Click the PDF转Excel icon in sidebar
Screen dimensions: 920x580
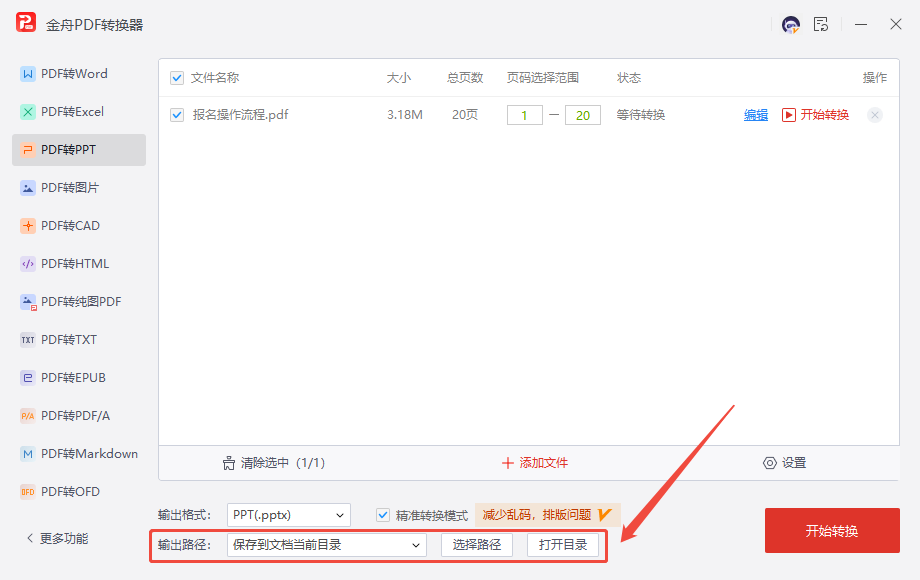pyautogui.click(x=28, y=112)
